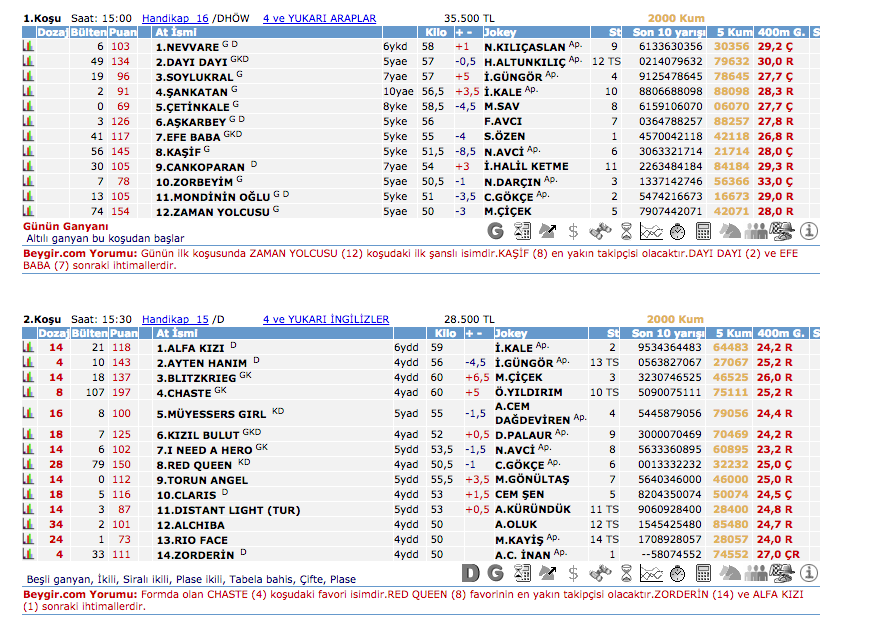Click the binoculars icon in race 1

pos(600,232)
